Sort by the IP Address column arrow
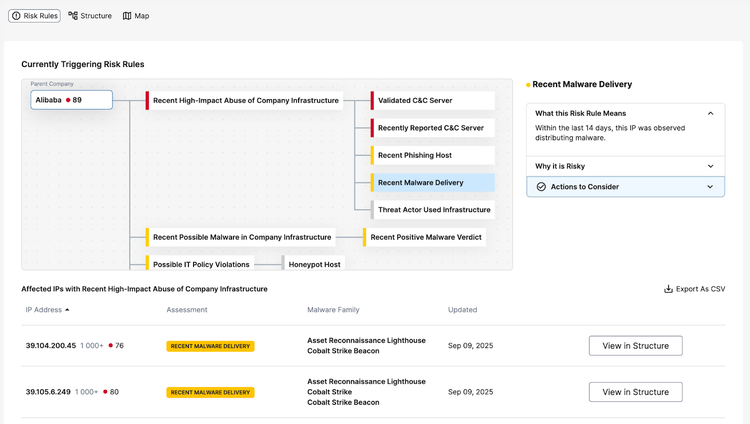 pos(67,310)
